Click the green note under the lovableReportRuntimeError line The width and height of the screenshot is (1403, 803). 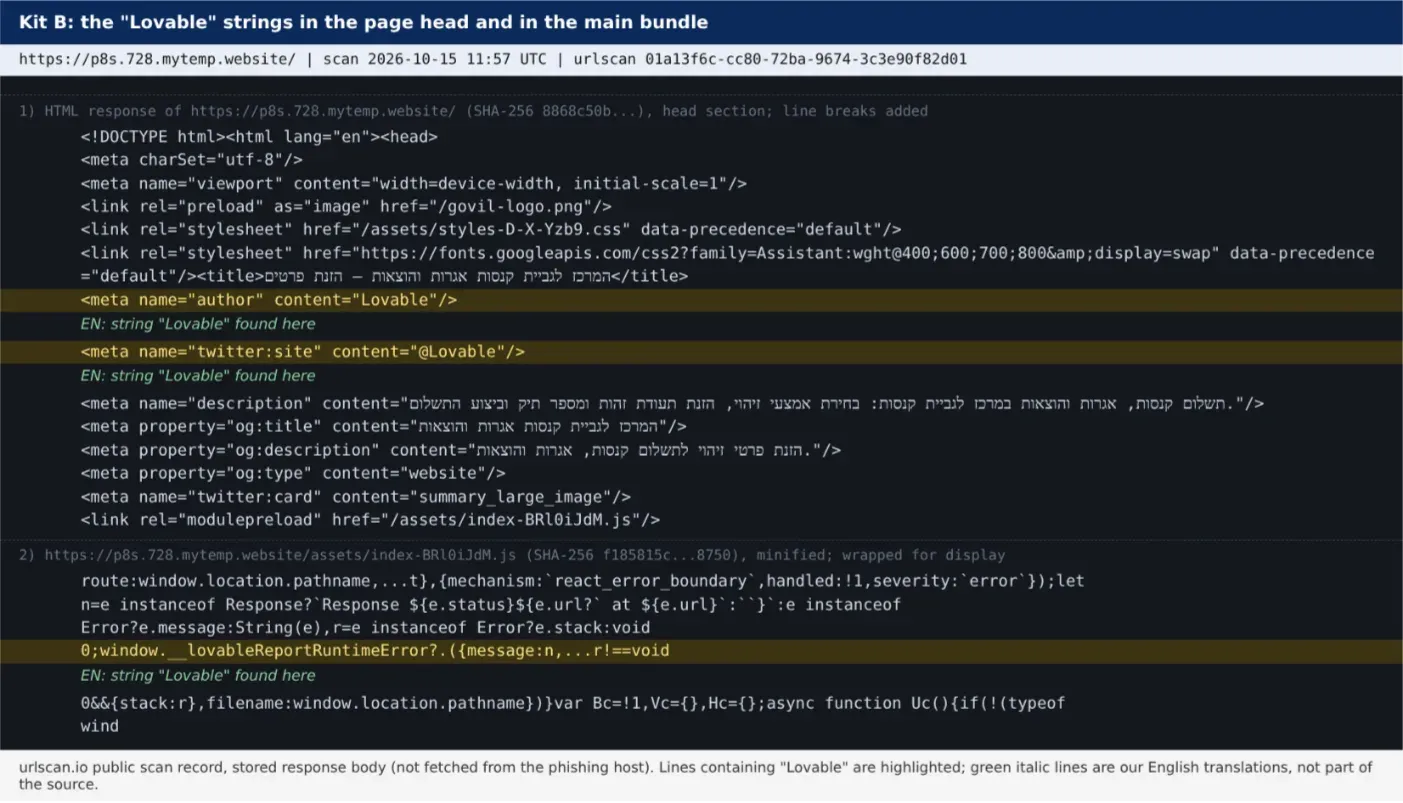coord(198,676)
